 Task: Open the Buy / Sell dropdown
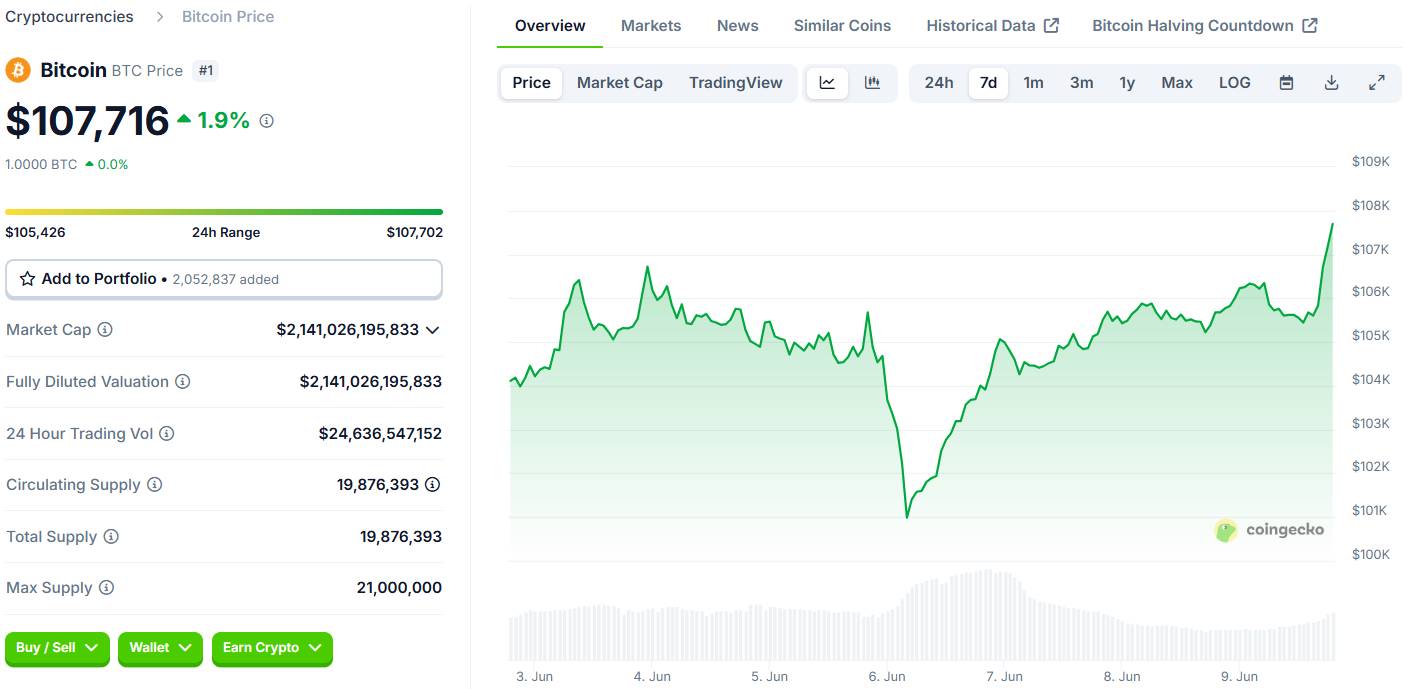(x=57, y=649)
